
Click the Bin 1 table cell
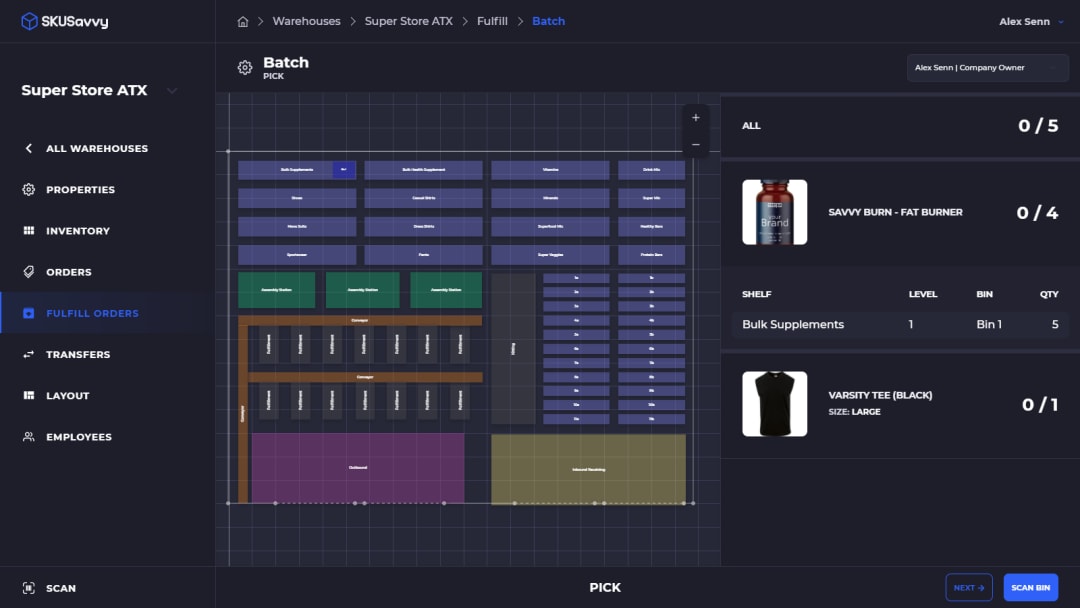coord(988,324)
